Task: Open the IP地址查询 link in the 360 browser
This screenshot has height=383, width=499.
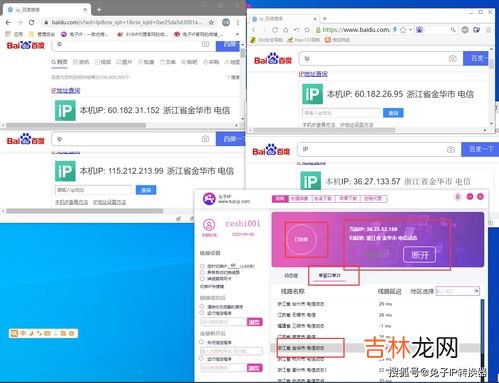Action: [313, 74]
